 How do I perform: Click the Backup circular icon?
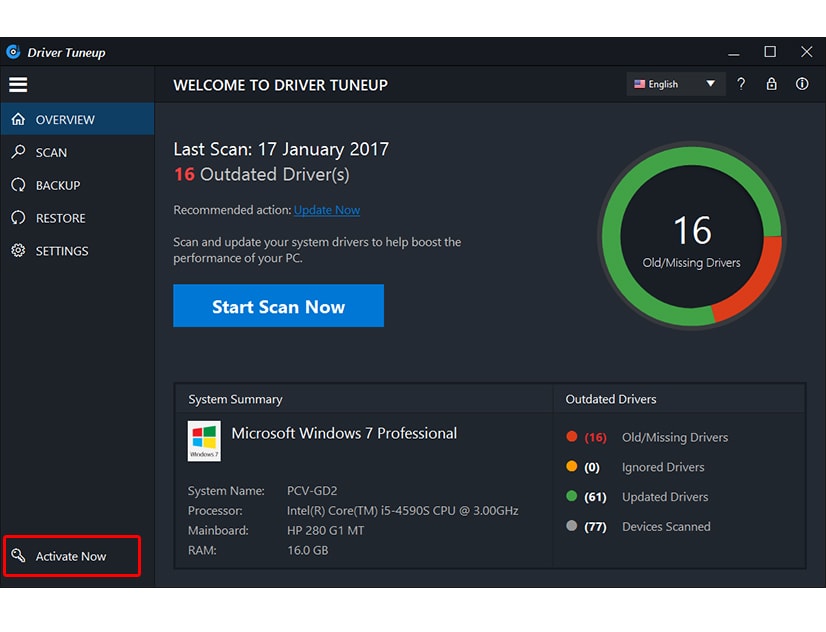[x=18, y=185]
